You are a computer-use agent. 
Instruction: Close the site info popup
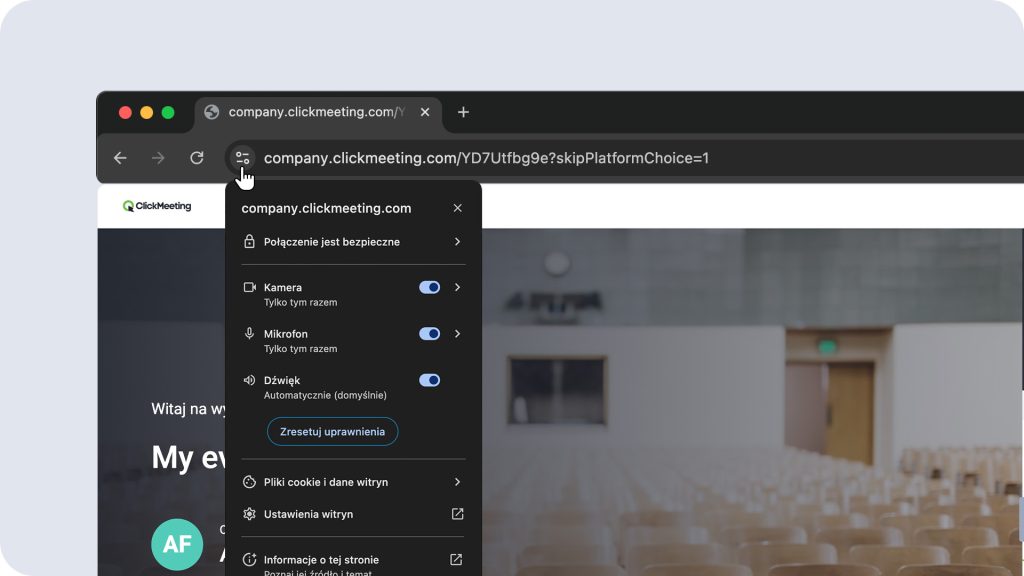(457, 208)
